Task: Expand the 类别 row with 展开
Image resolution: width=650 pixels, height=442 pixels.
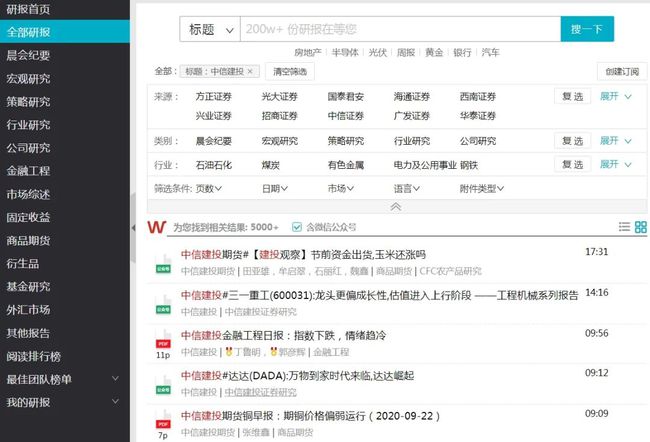Action: pos(616,141)
